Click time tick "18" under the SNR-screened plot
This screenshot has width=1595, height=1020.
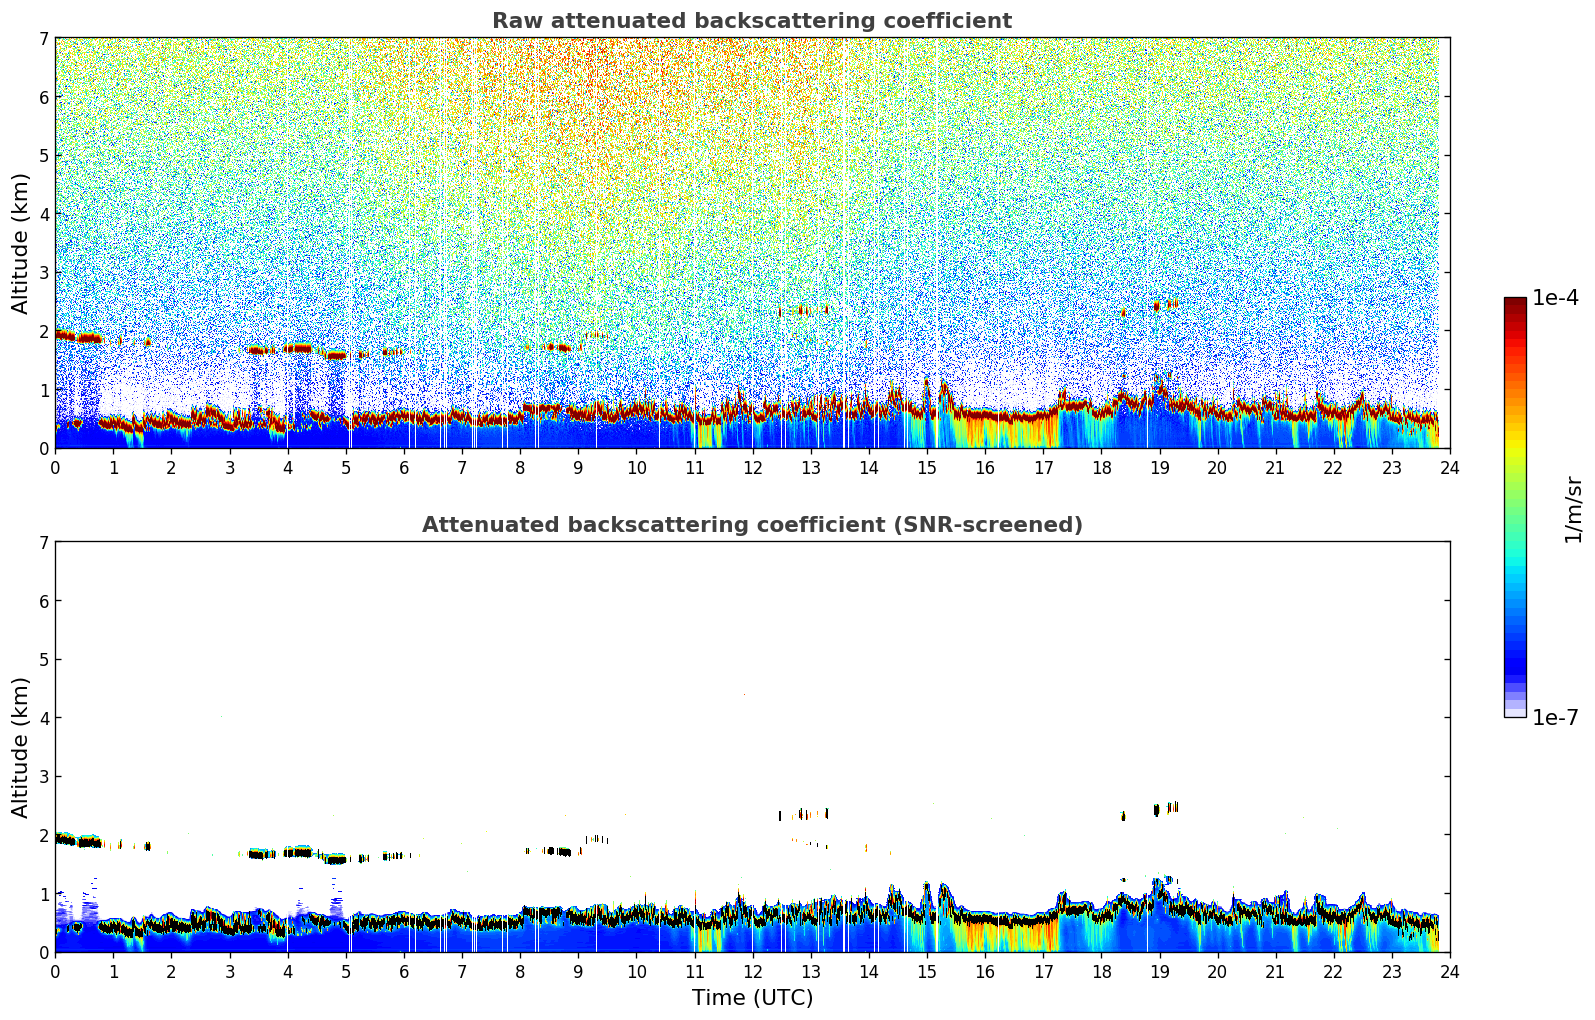(x=1101, y=971)
